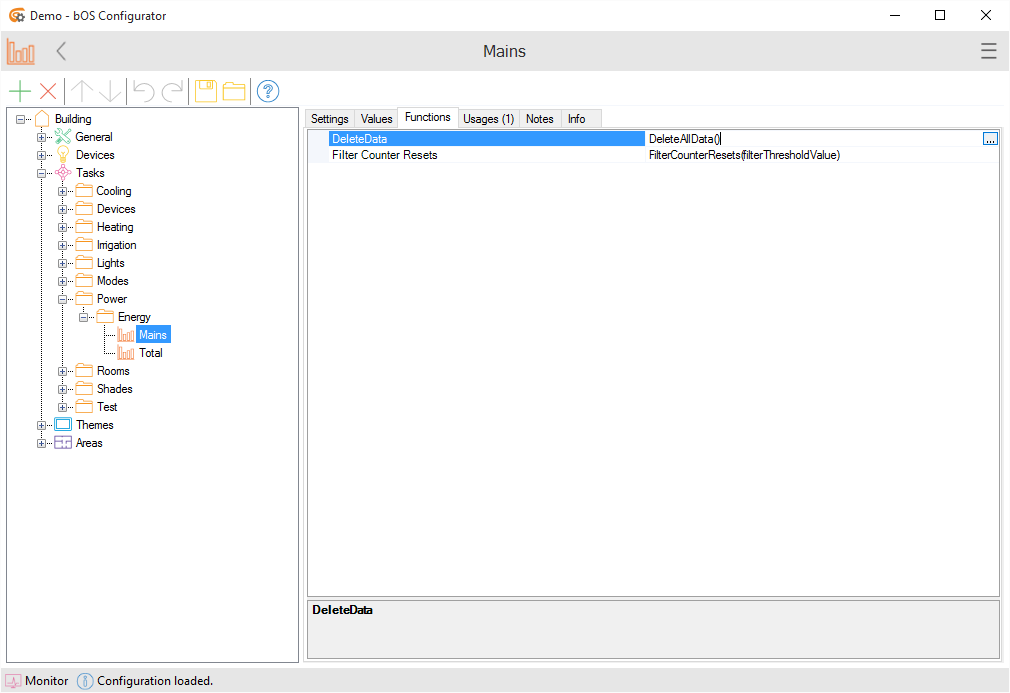Switch to the Settings tab
The image size is (1010, 693).
329,119
